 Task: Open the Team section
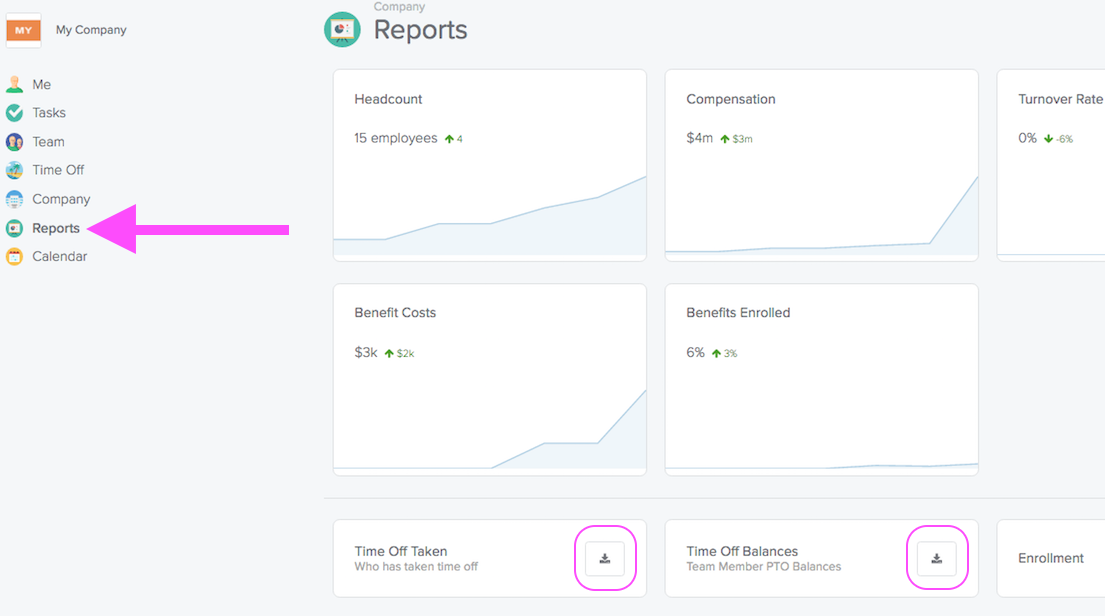[x=49, y=142]
